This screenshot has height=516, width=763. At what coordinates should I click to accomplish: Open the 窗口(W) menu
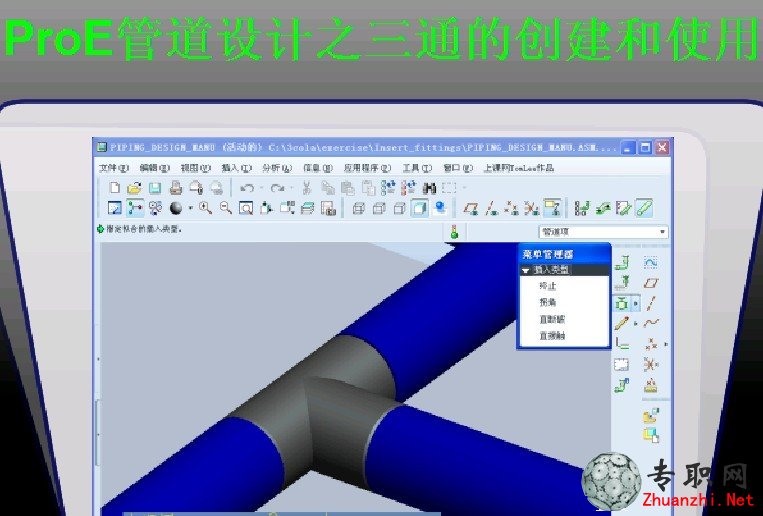pyautogui.click(x=458, y=168)
